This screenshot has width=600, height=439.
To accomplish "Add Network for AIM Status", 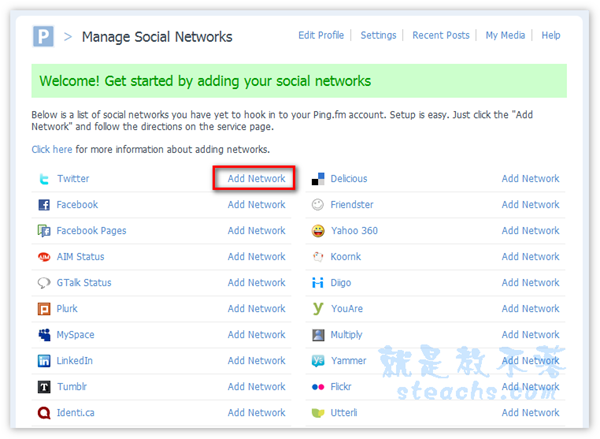I will tap(256, 257).
